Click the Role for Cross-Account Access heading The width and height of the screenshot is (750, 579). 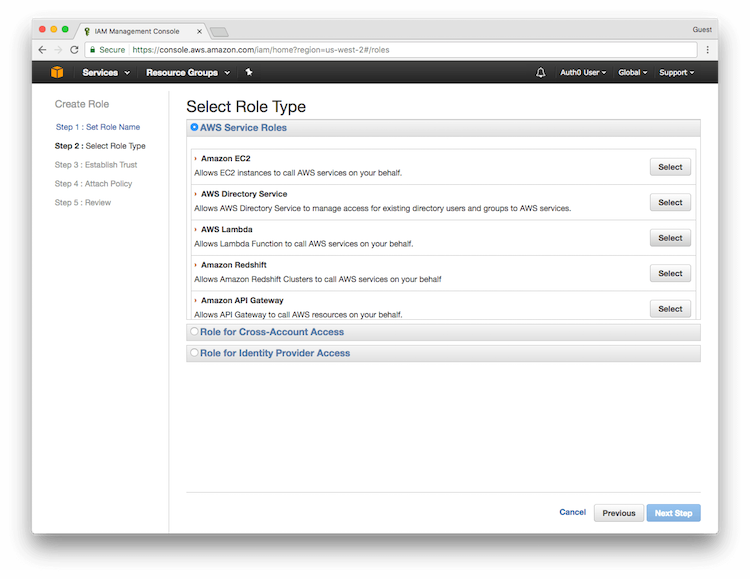(272, 332)
